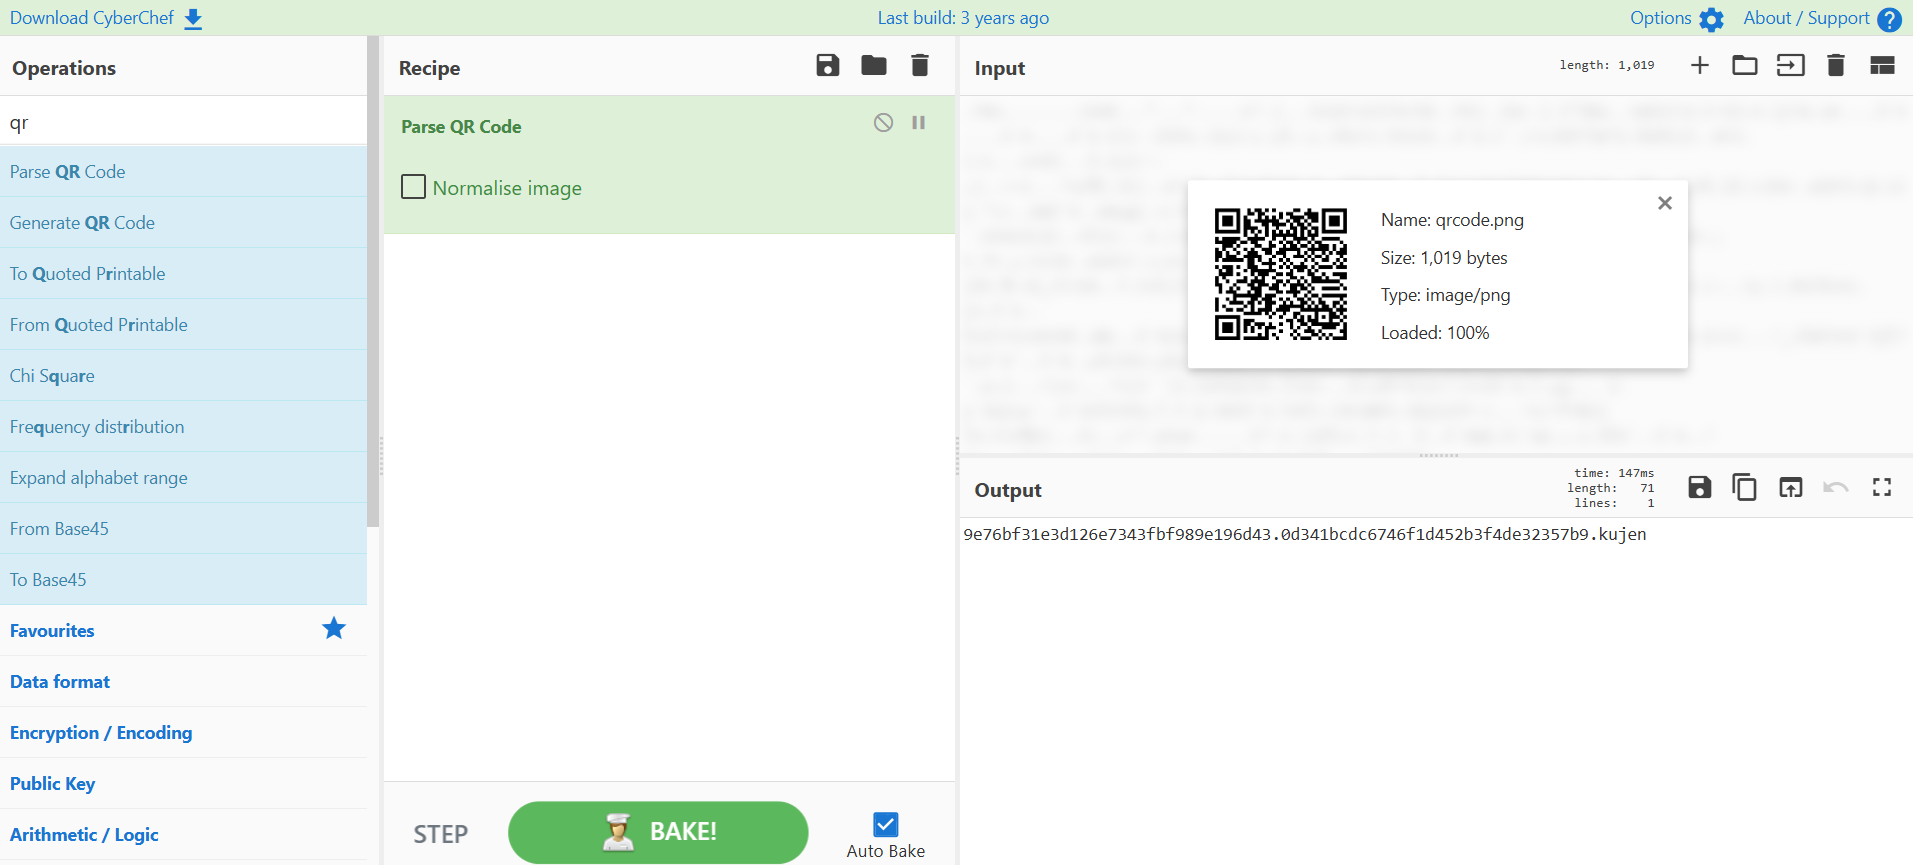The height and width of the screenshot is (865, 1913).
Task: Clear input and output trash icon
Action: click(x=1836, y=66)
